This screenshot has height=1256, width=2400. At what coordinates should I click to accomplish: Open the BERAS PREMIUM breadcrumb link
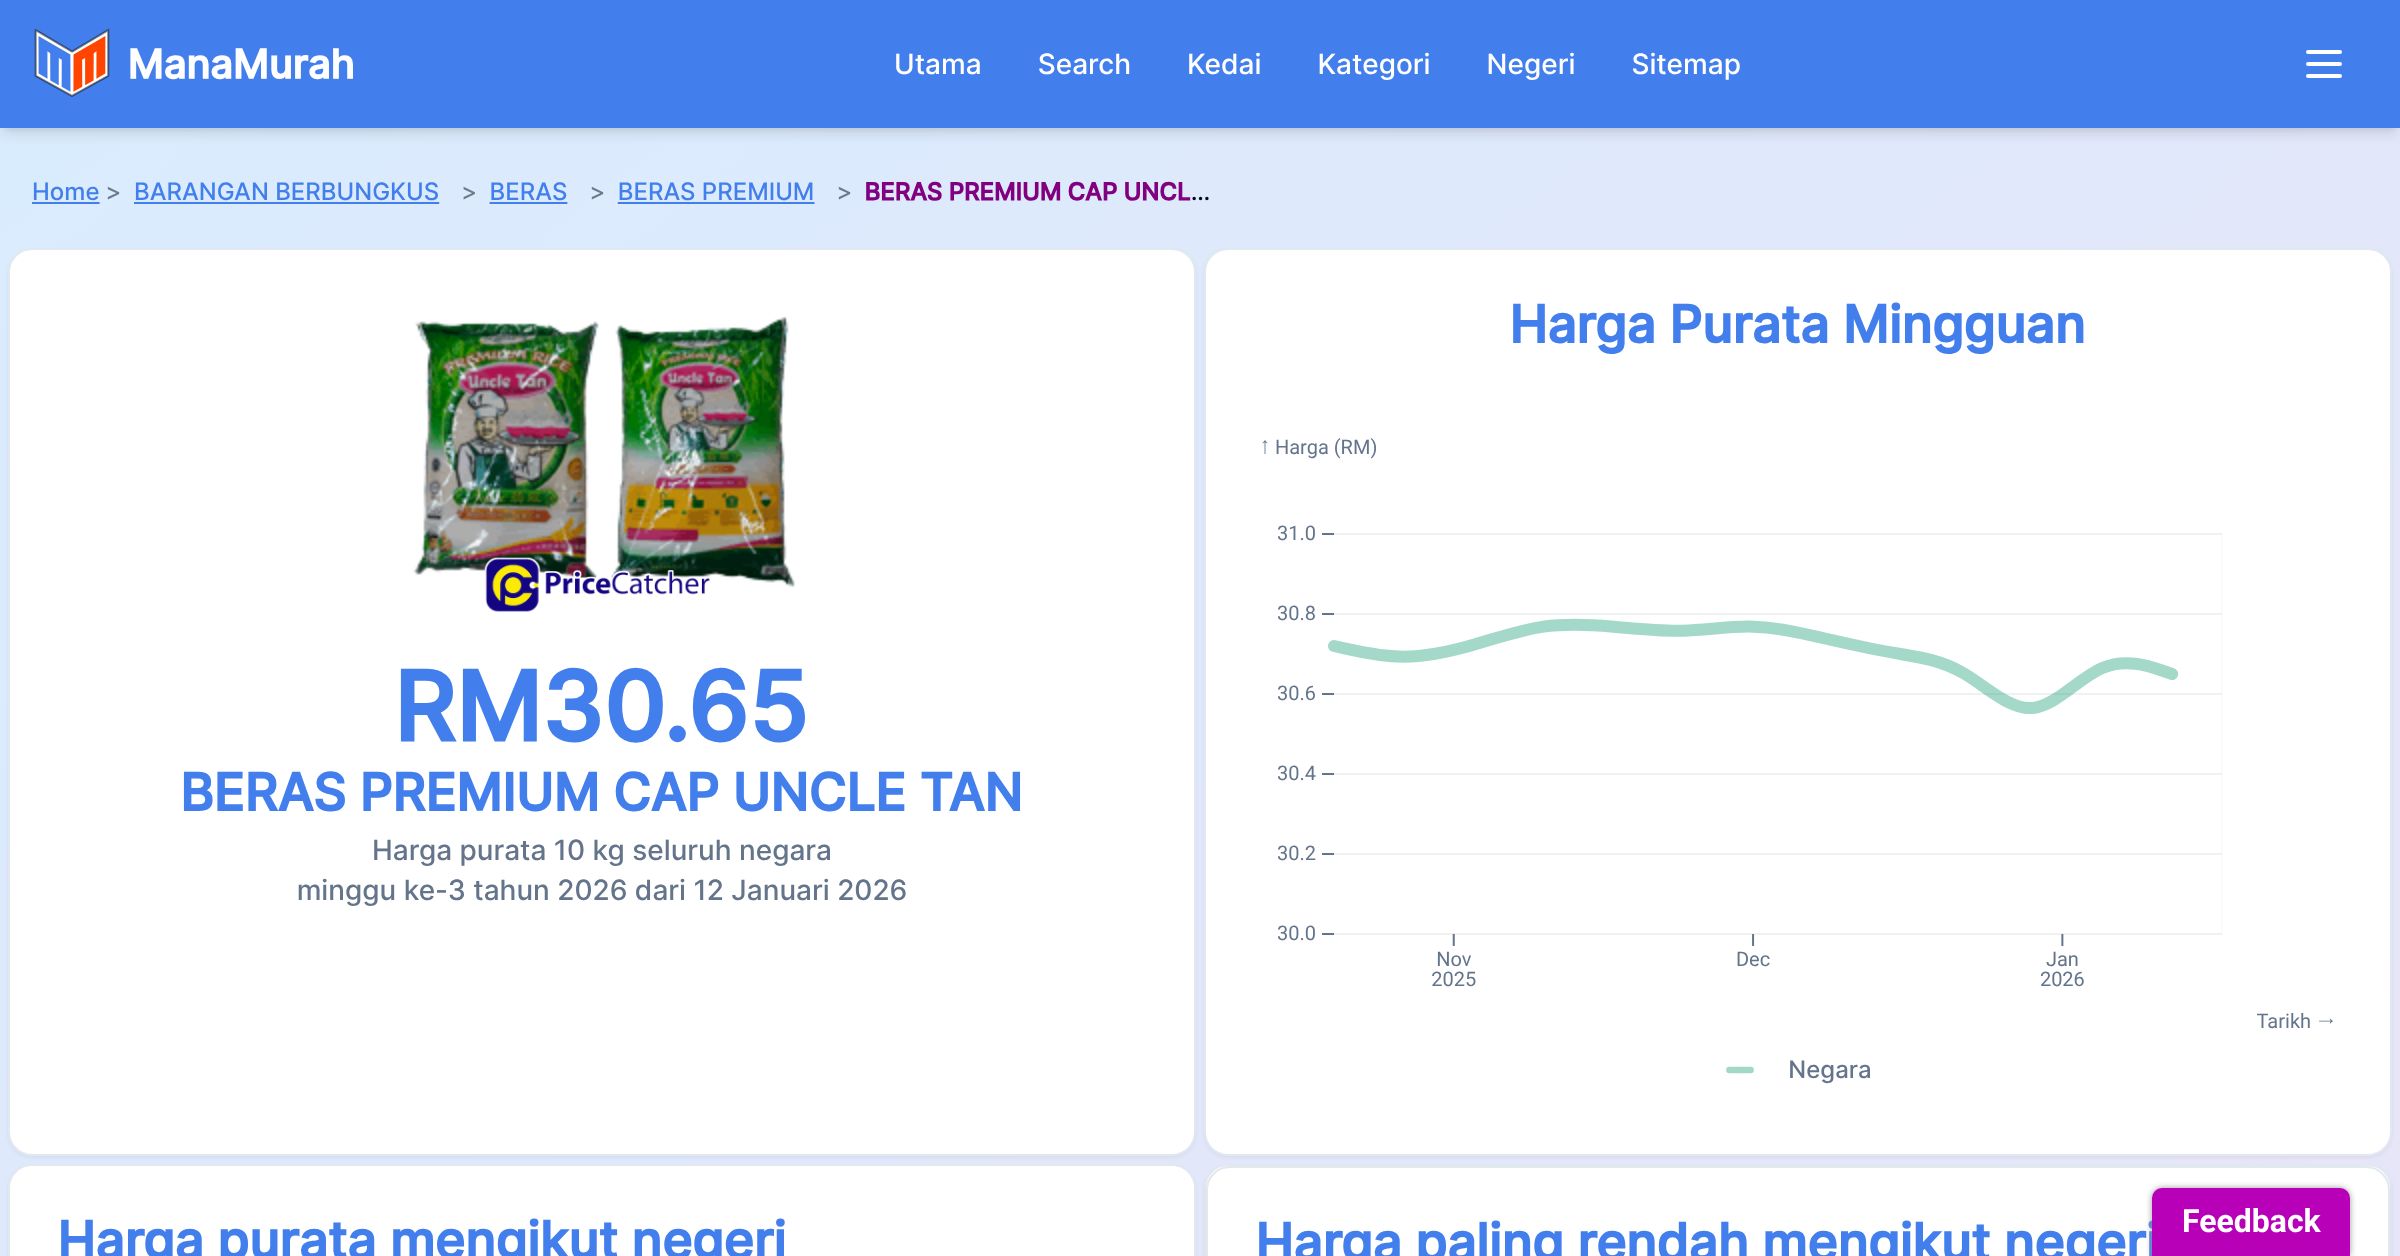[x=716, y=191]
